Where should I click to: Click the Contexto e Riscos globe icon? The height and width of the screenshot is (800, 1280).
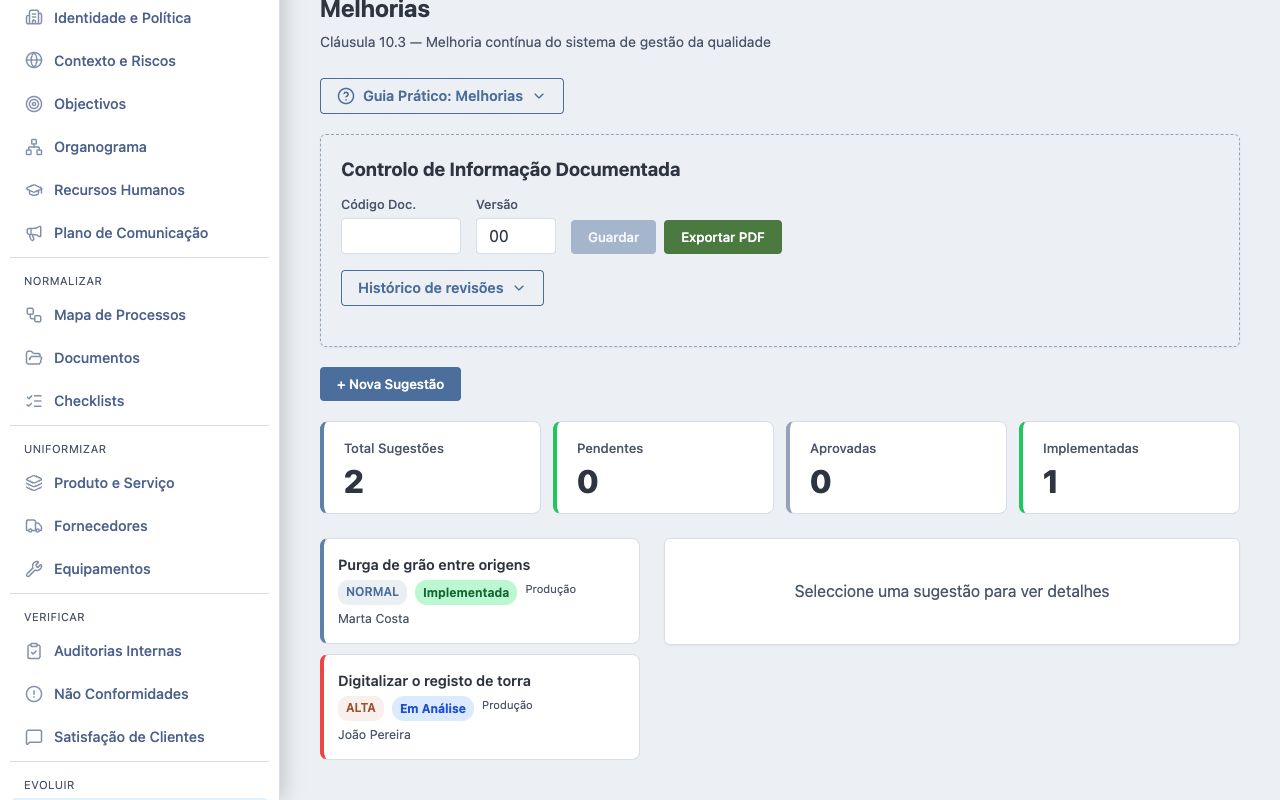[x=34, y=61]
